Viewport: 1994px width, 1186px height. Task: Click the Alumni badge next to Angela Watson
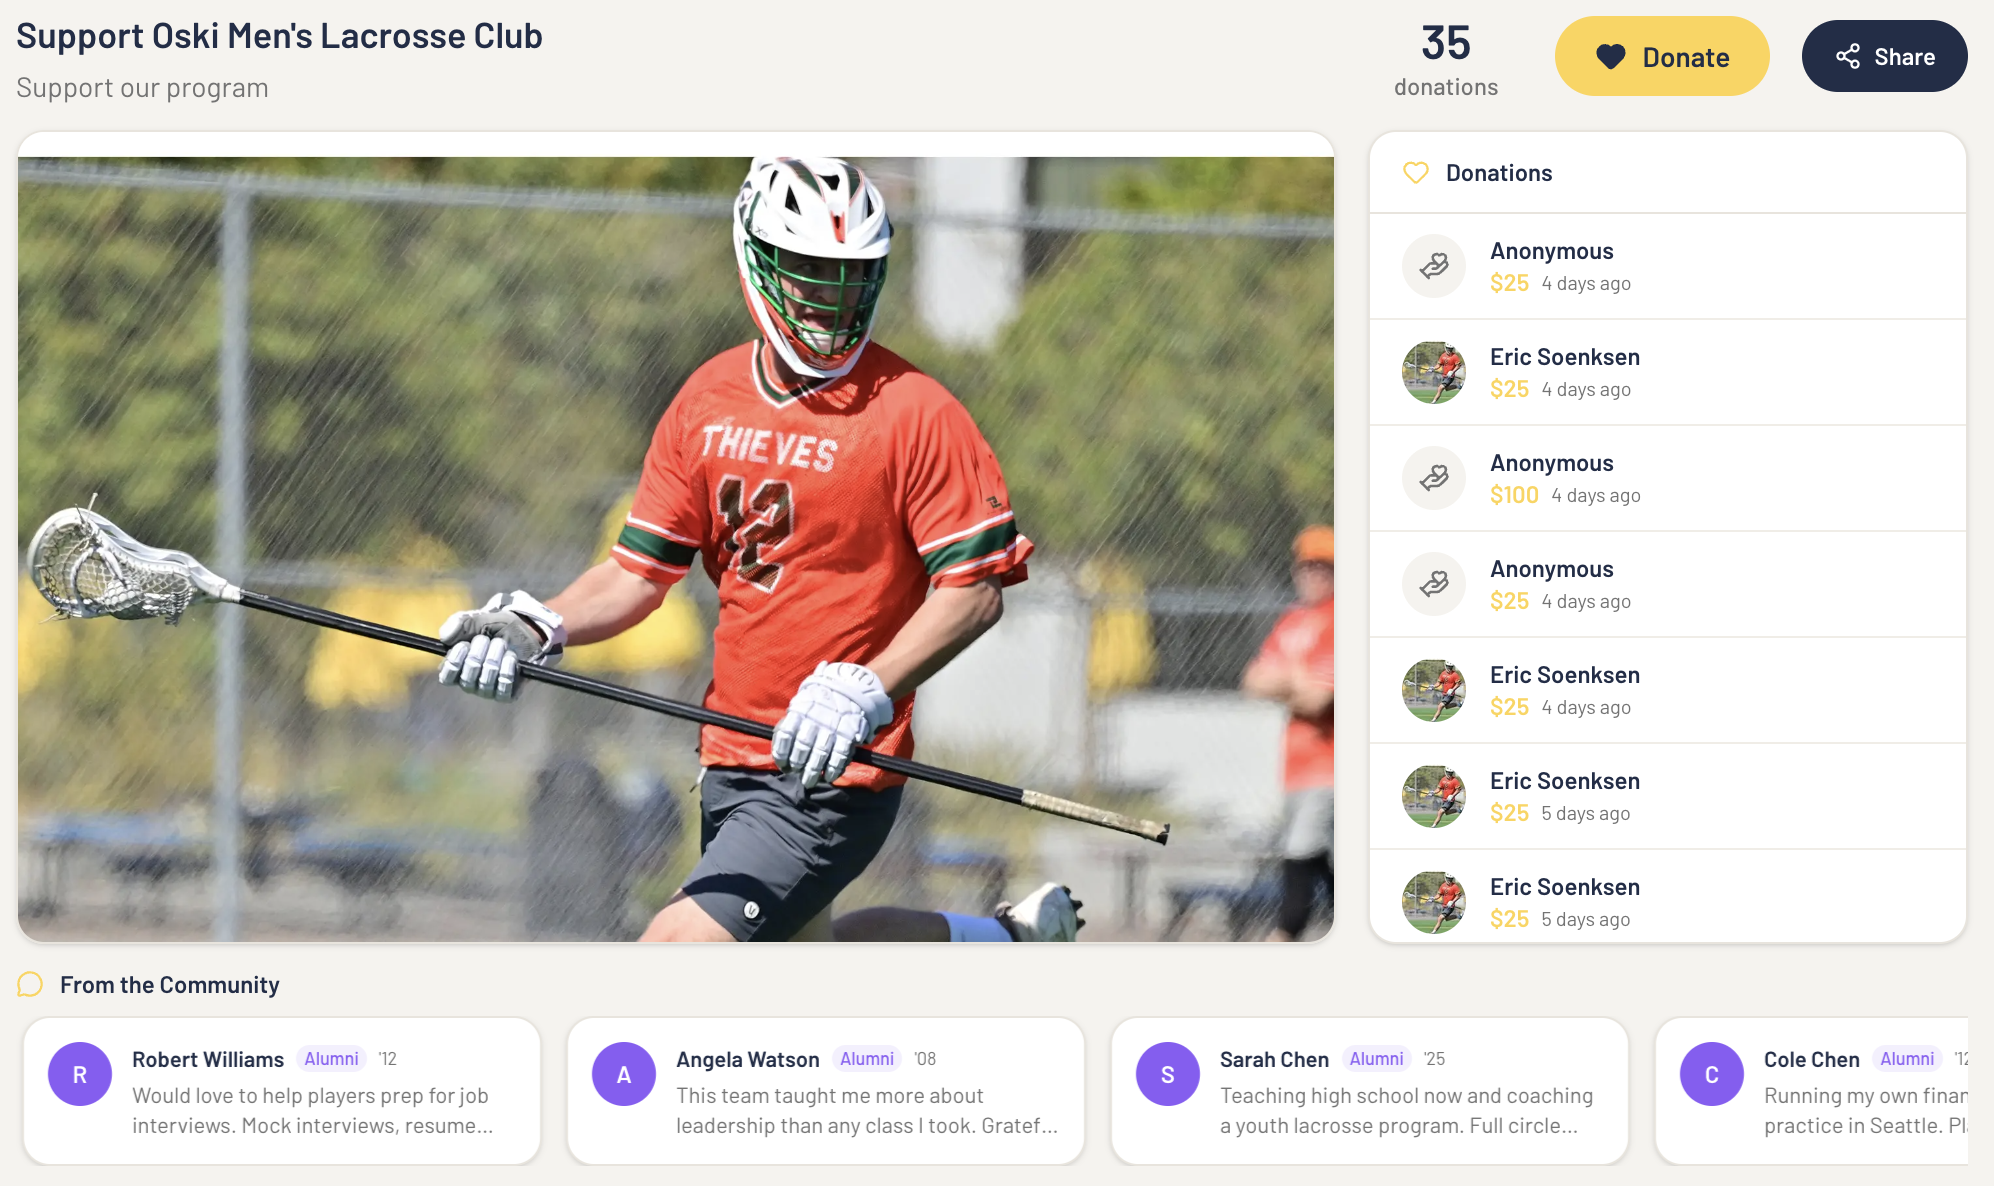(x=867, y=1059)
